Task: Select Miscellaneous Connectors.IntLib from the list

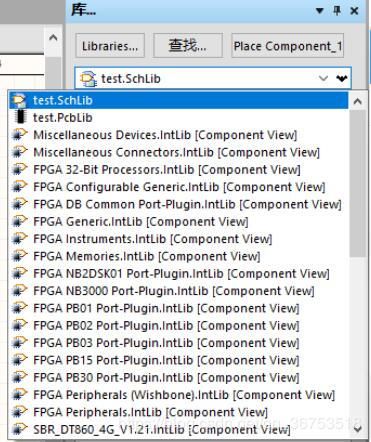Action: coord(177,152)
